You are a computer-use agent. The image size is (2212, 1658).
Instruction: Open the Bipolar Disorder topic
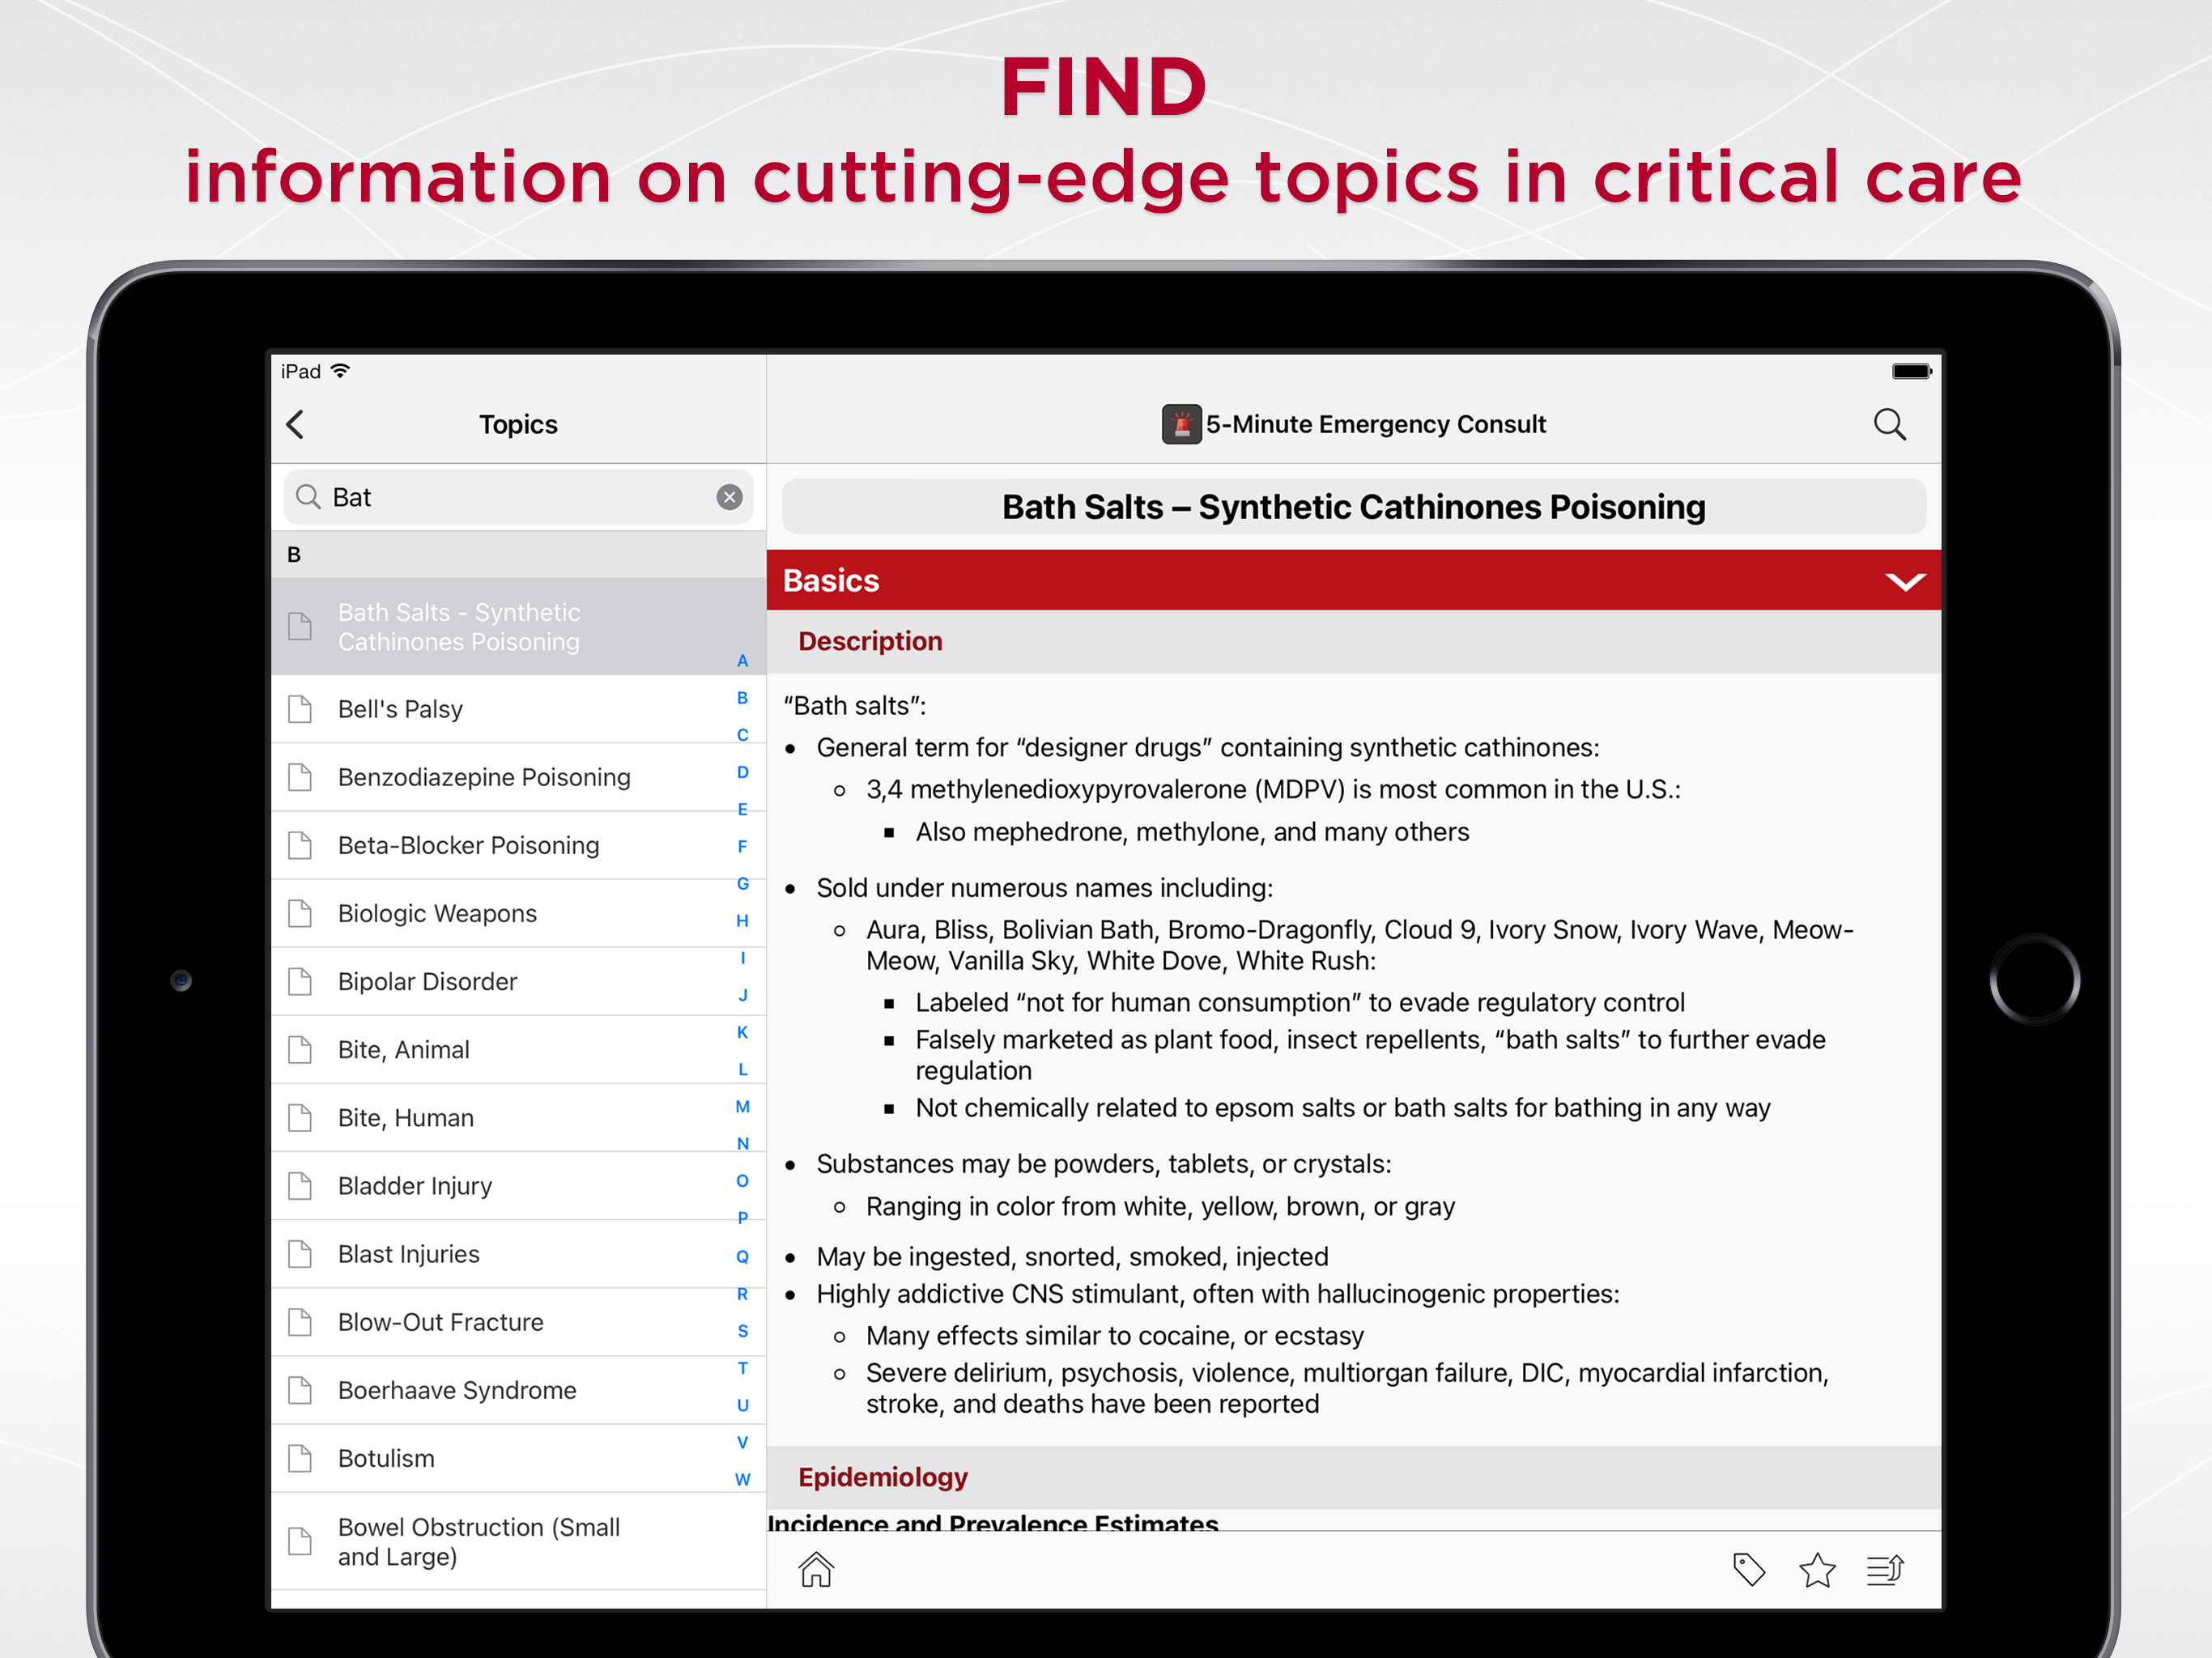click(x=427, y=981)
